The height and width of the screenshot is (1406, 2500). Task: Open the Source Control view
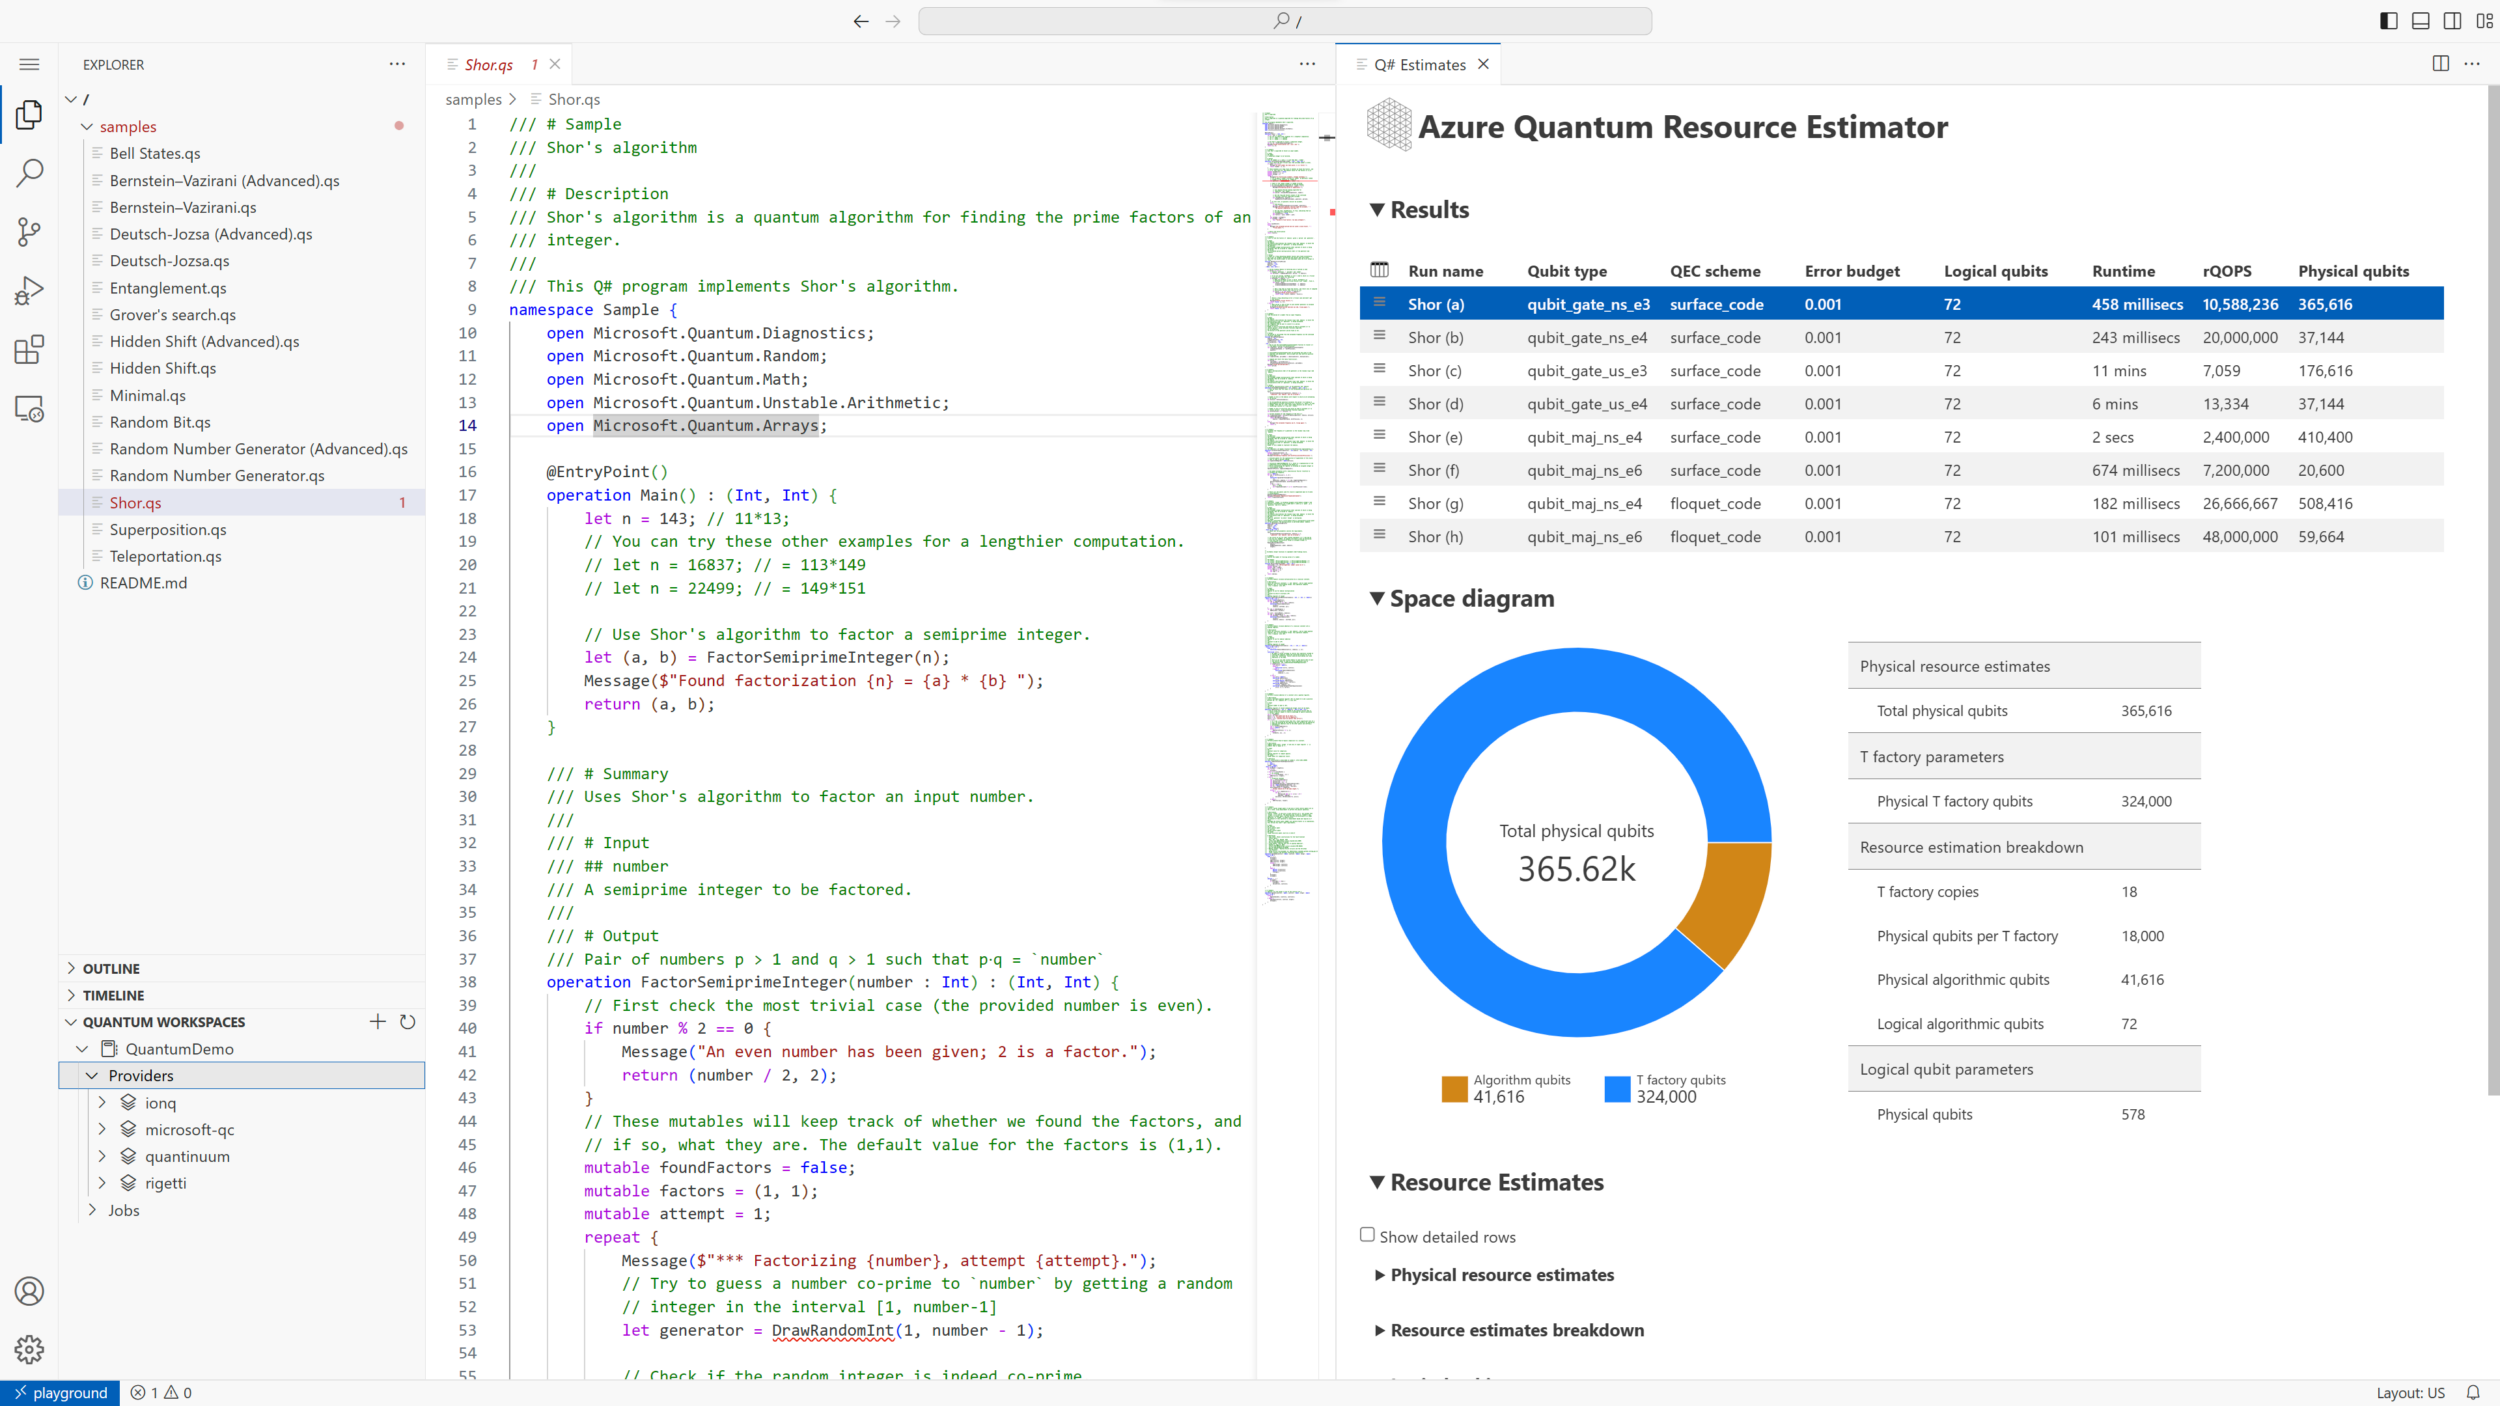(29, 231)
